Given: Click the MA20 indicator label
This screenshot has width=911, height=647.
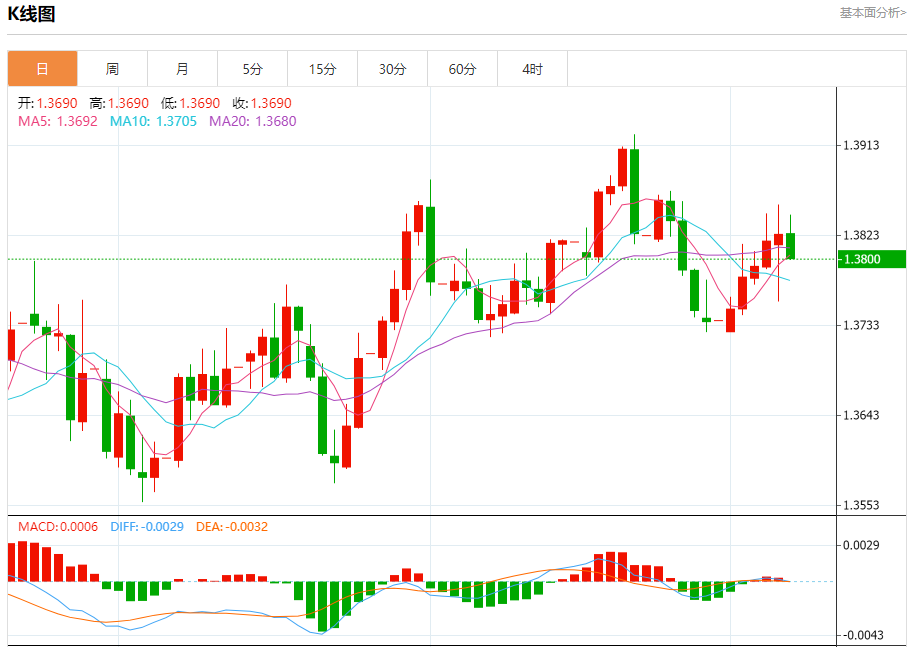Looking at the screenshot, I should point(253,121).
